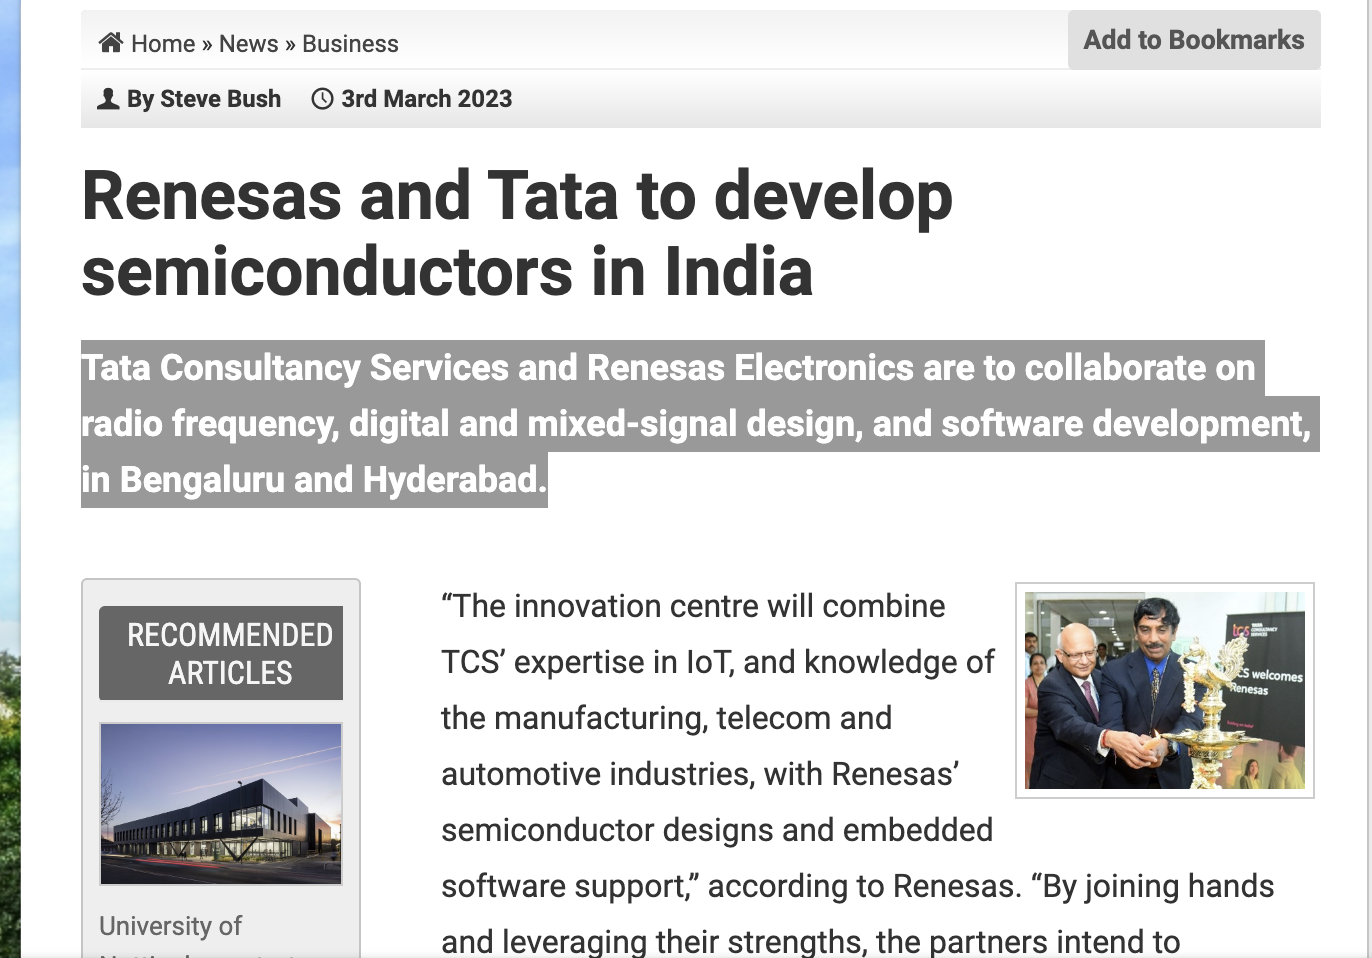
Task: Click "The innovation centre will combine" text
Action: (693, 606)
